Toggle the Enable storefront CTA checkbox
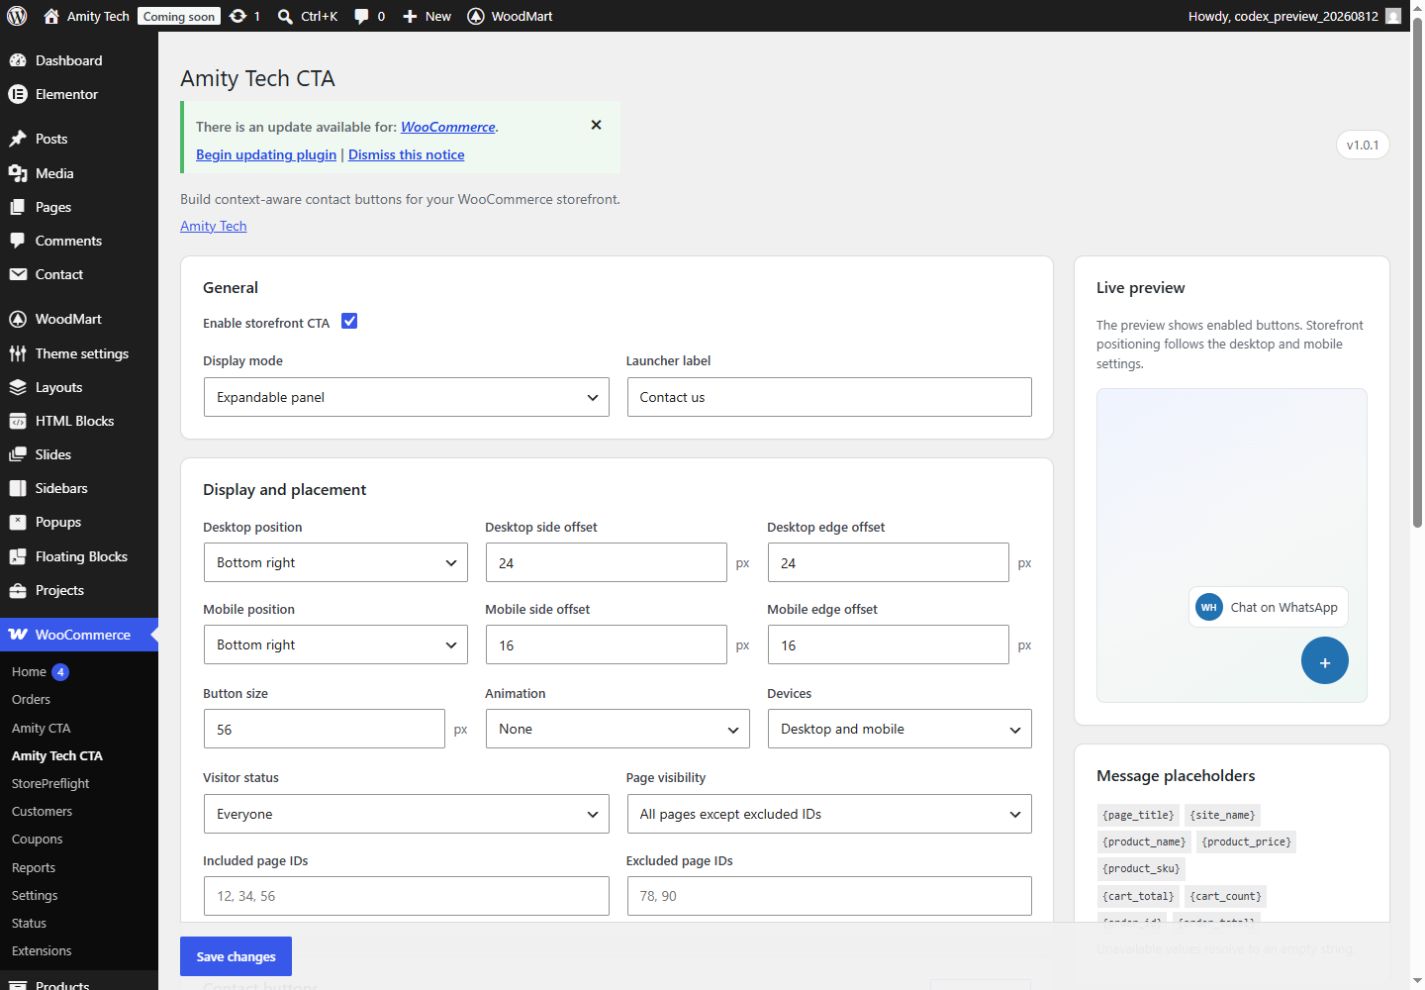The width and height of the screenshot is (1425, 990). pos(349,321)
